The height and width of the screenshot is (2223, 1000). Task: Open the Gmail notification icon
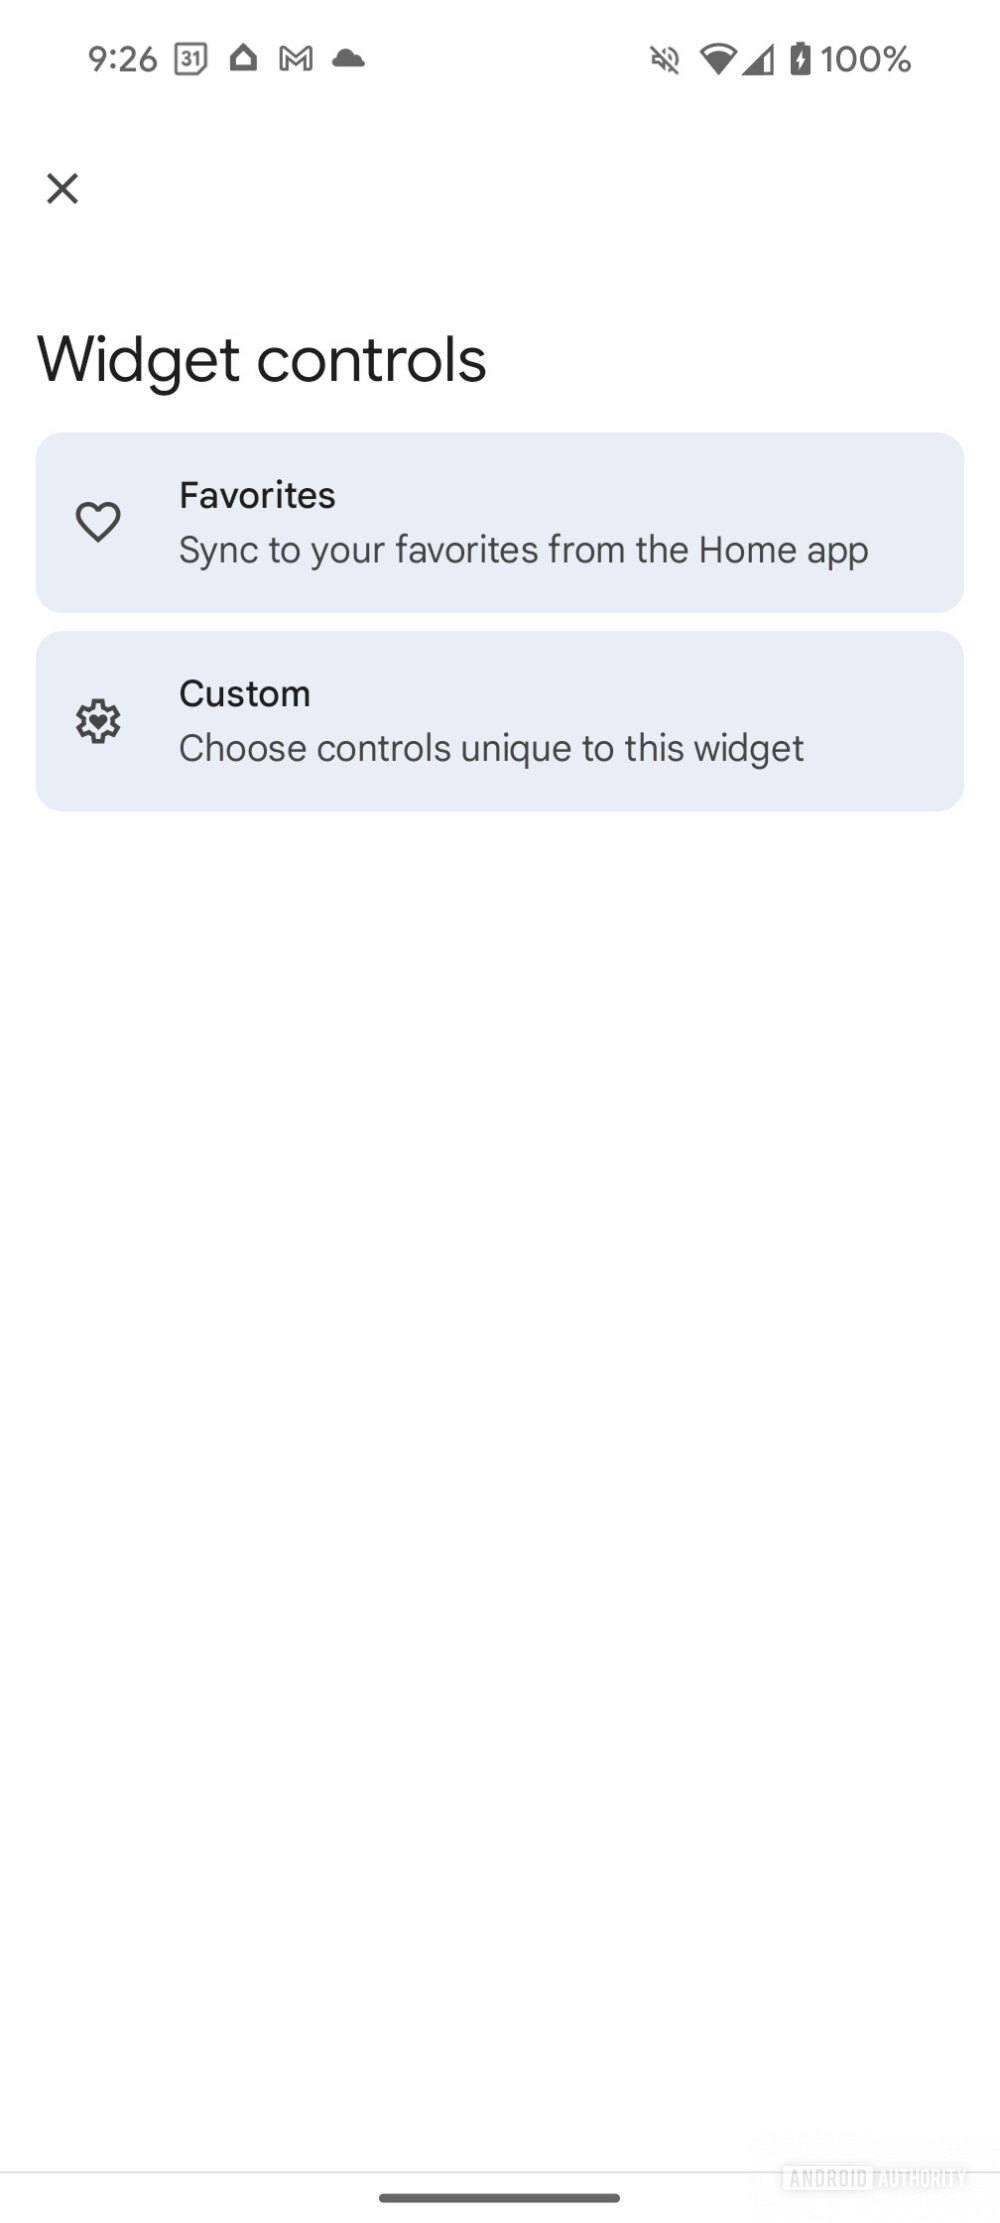pyautogui.click(x=296, y=59)
